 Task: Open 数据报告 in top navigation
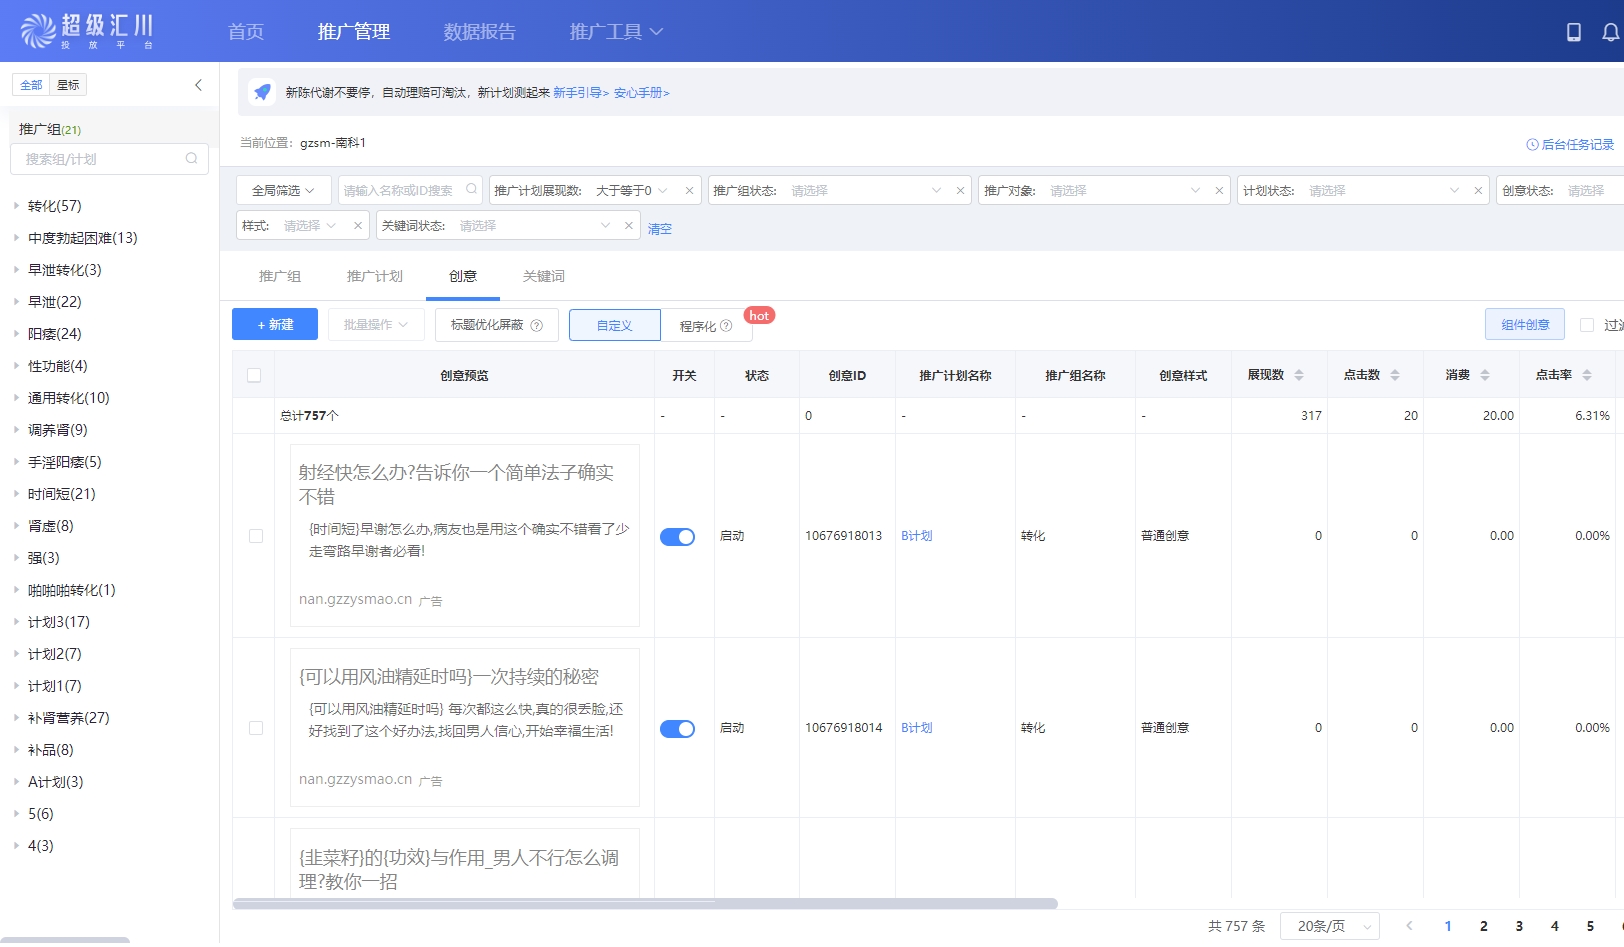coord(479,32)
